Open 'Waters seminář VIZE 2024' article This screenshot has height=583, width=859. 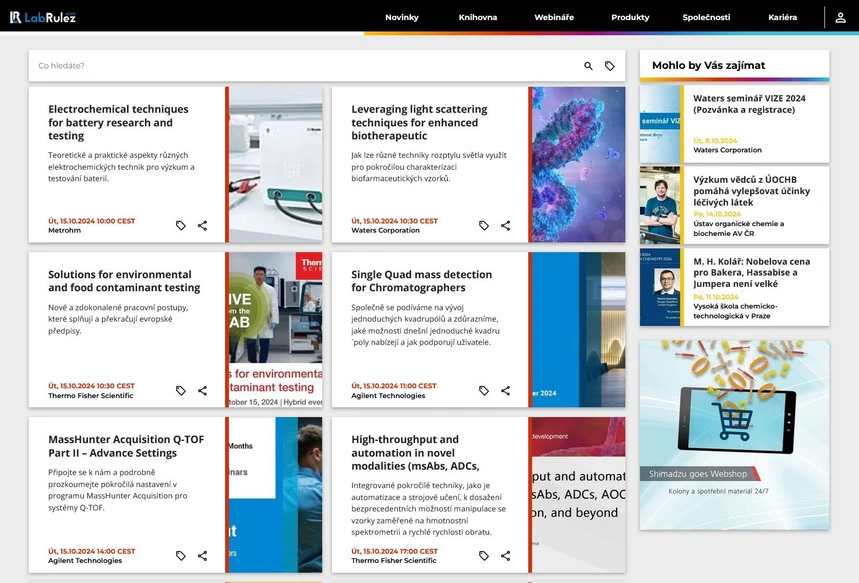(x=749, y=104)
